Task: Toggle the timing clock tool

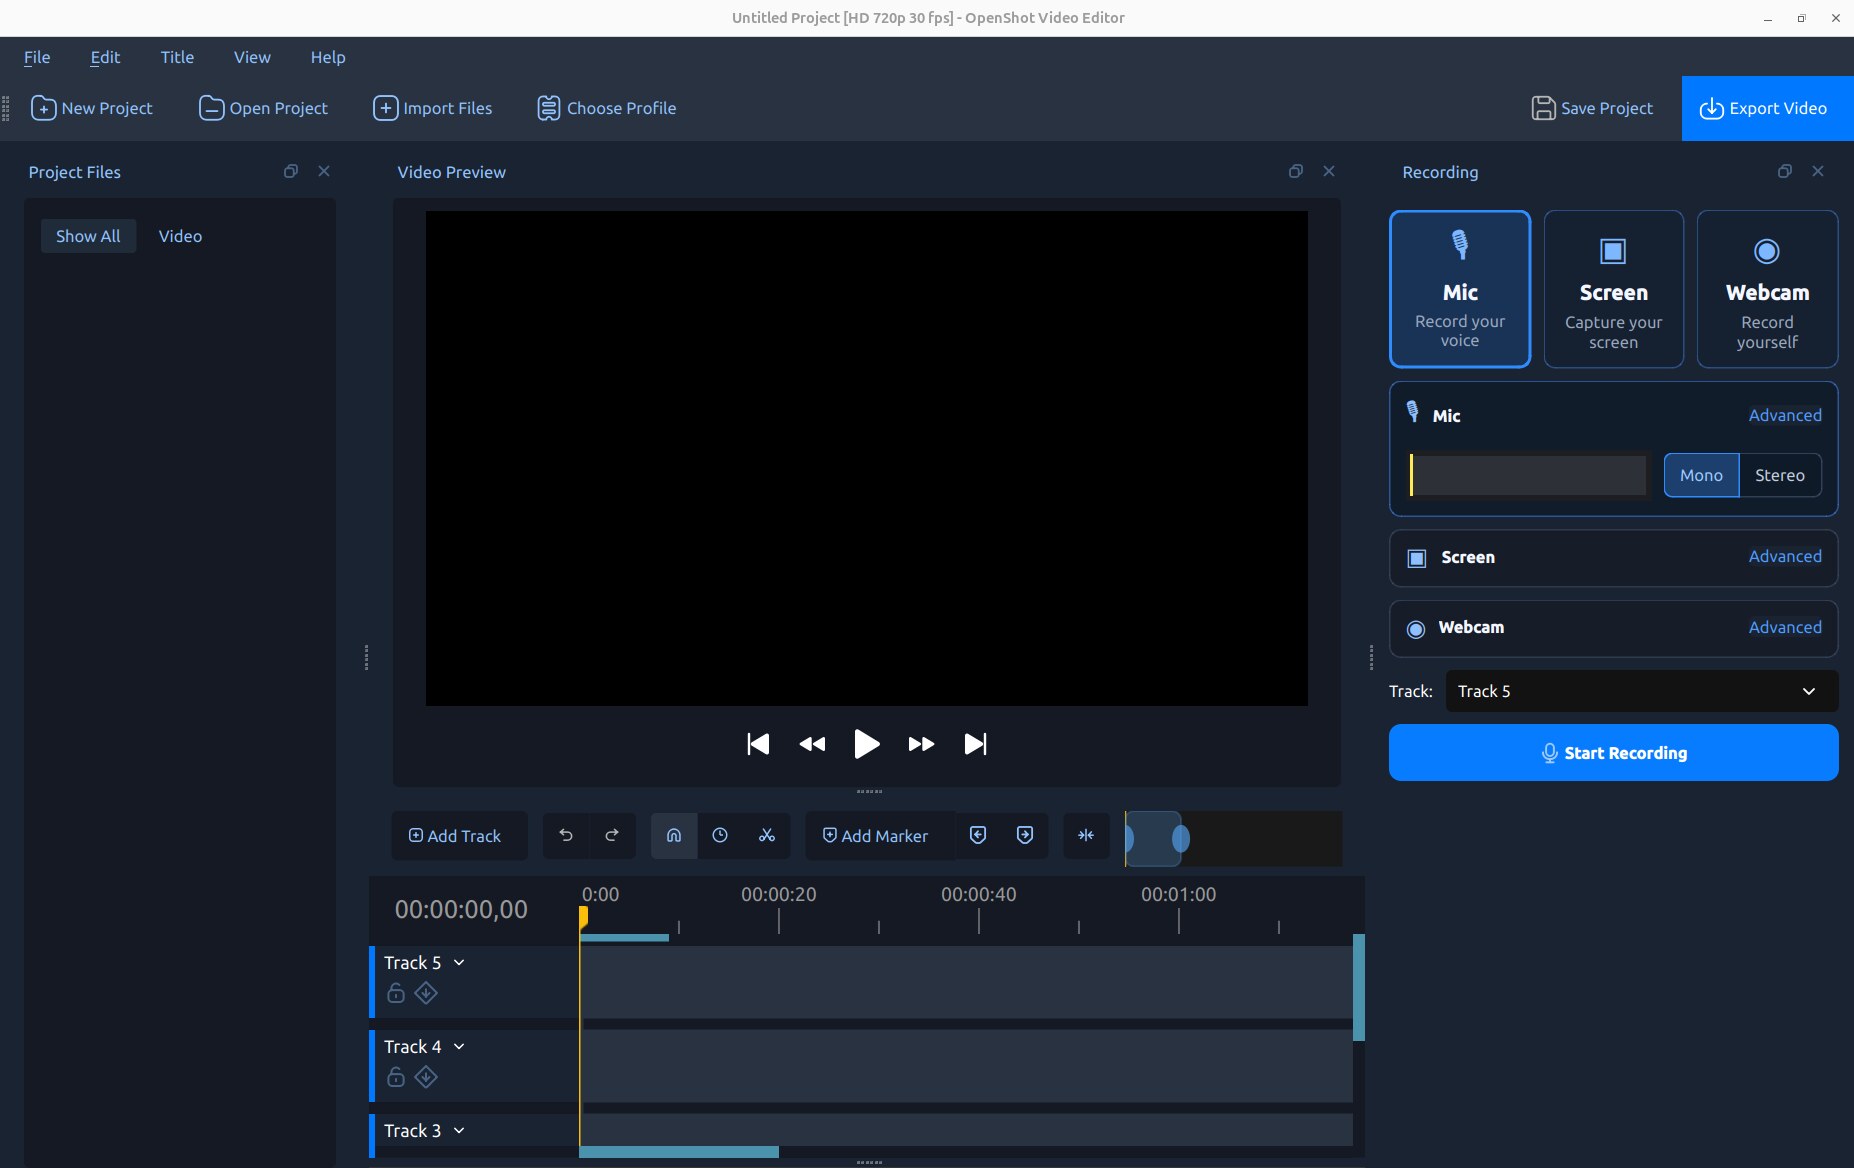Action: click(720, 835)
